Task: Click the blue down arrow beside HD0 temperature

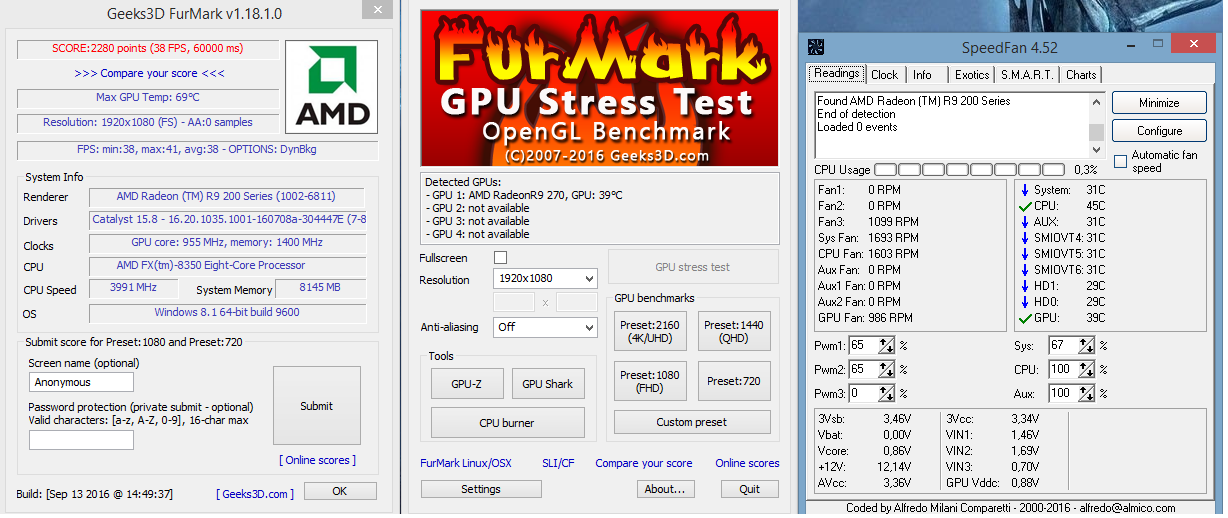Action: 1025,302
